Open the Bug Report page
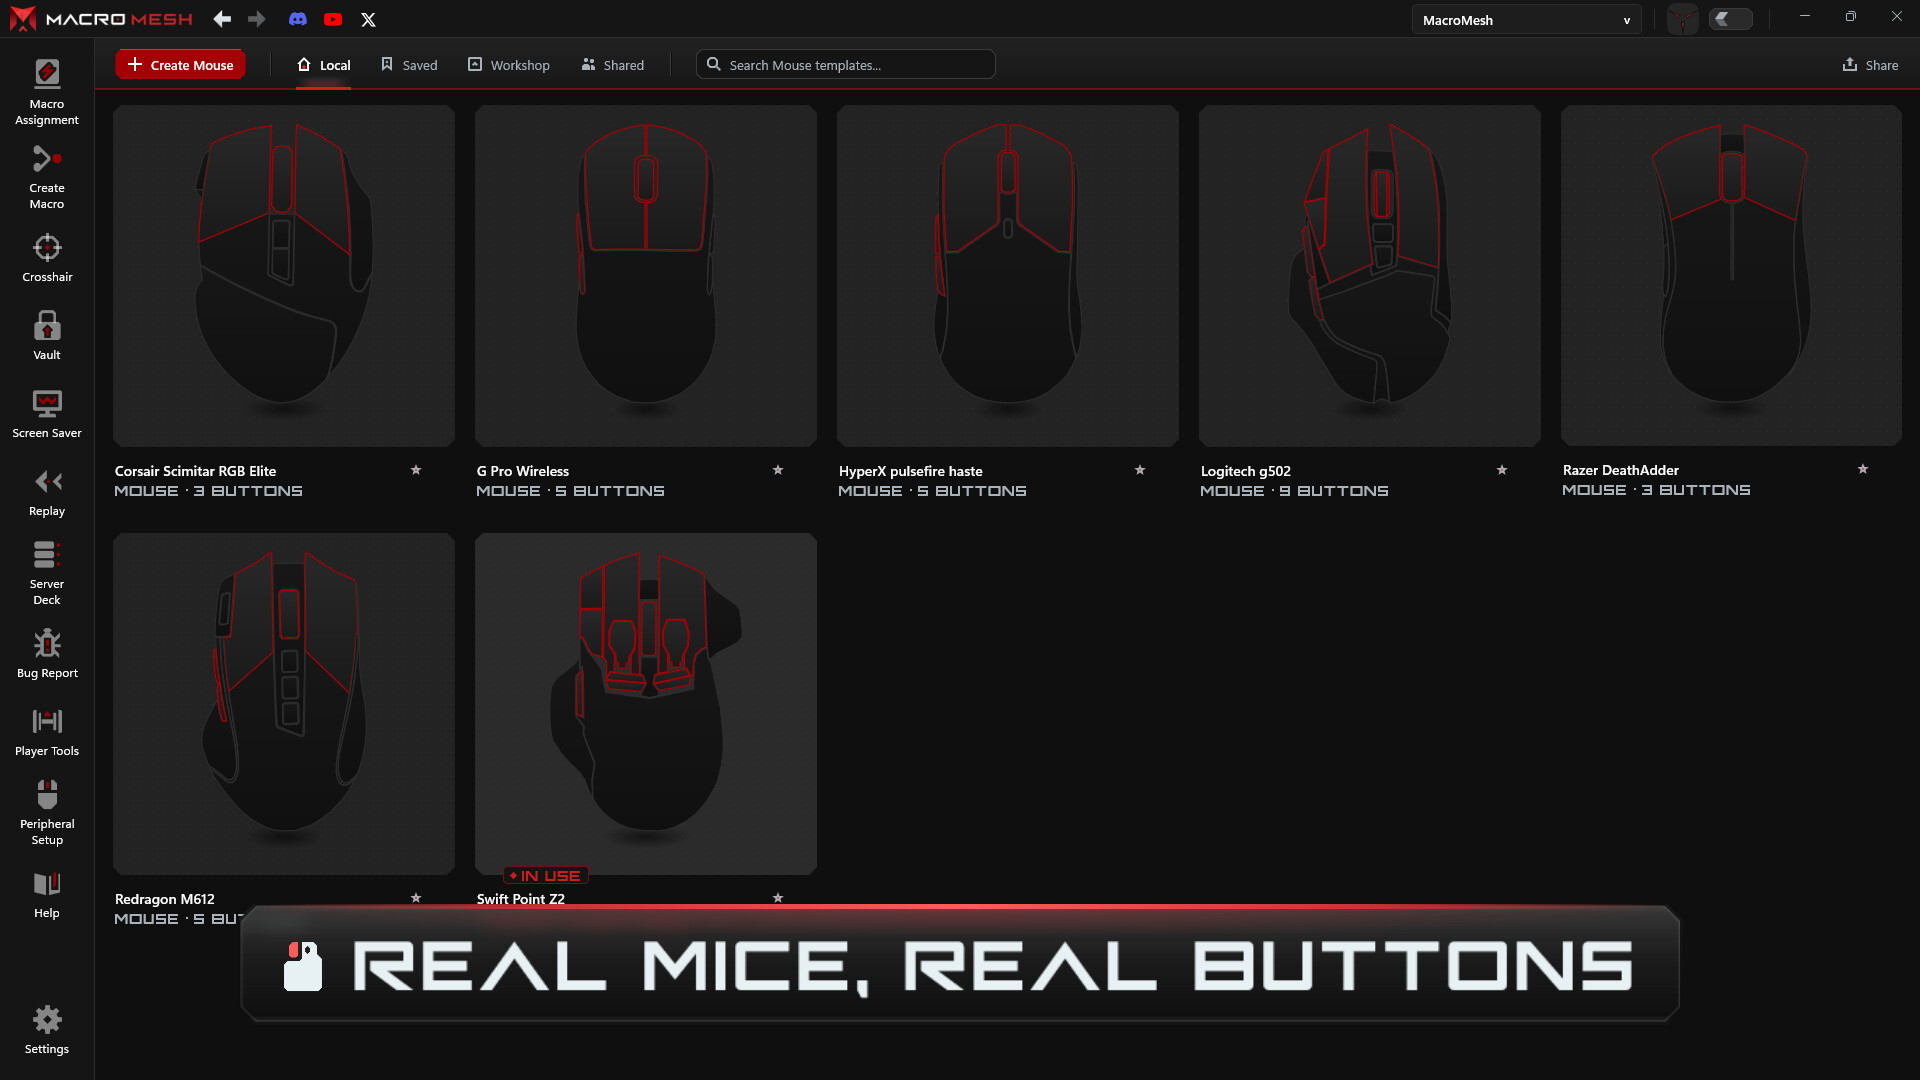Screen dimensions: 1920x1080 click(47, 654)
